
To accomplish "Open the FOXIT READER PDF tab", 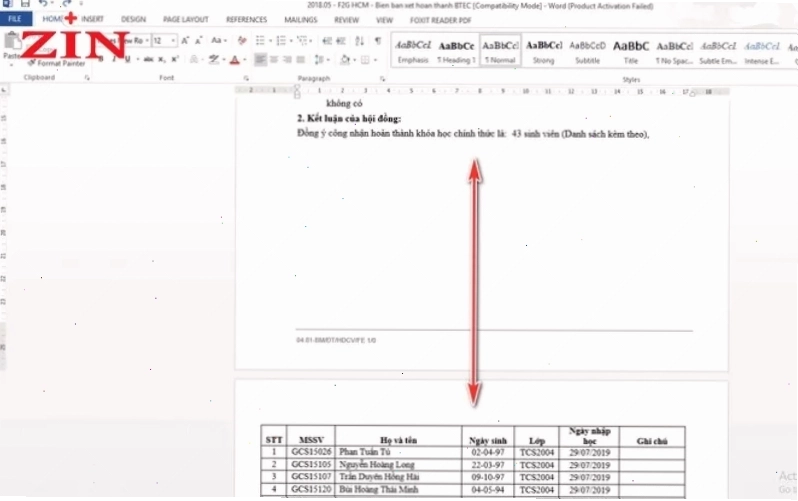I will [x=441, y=20].
